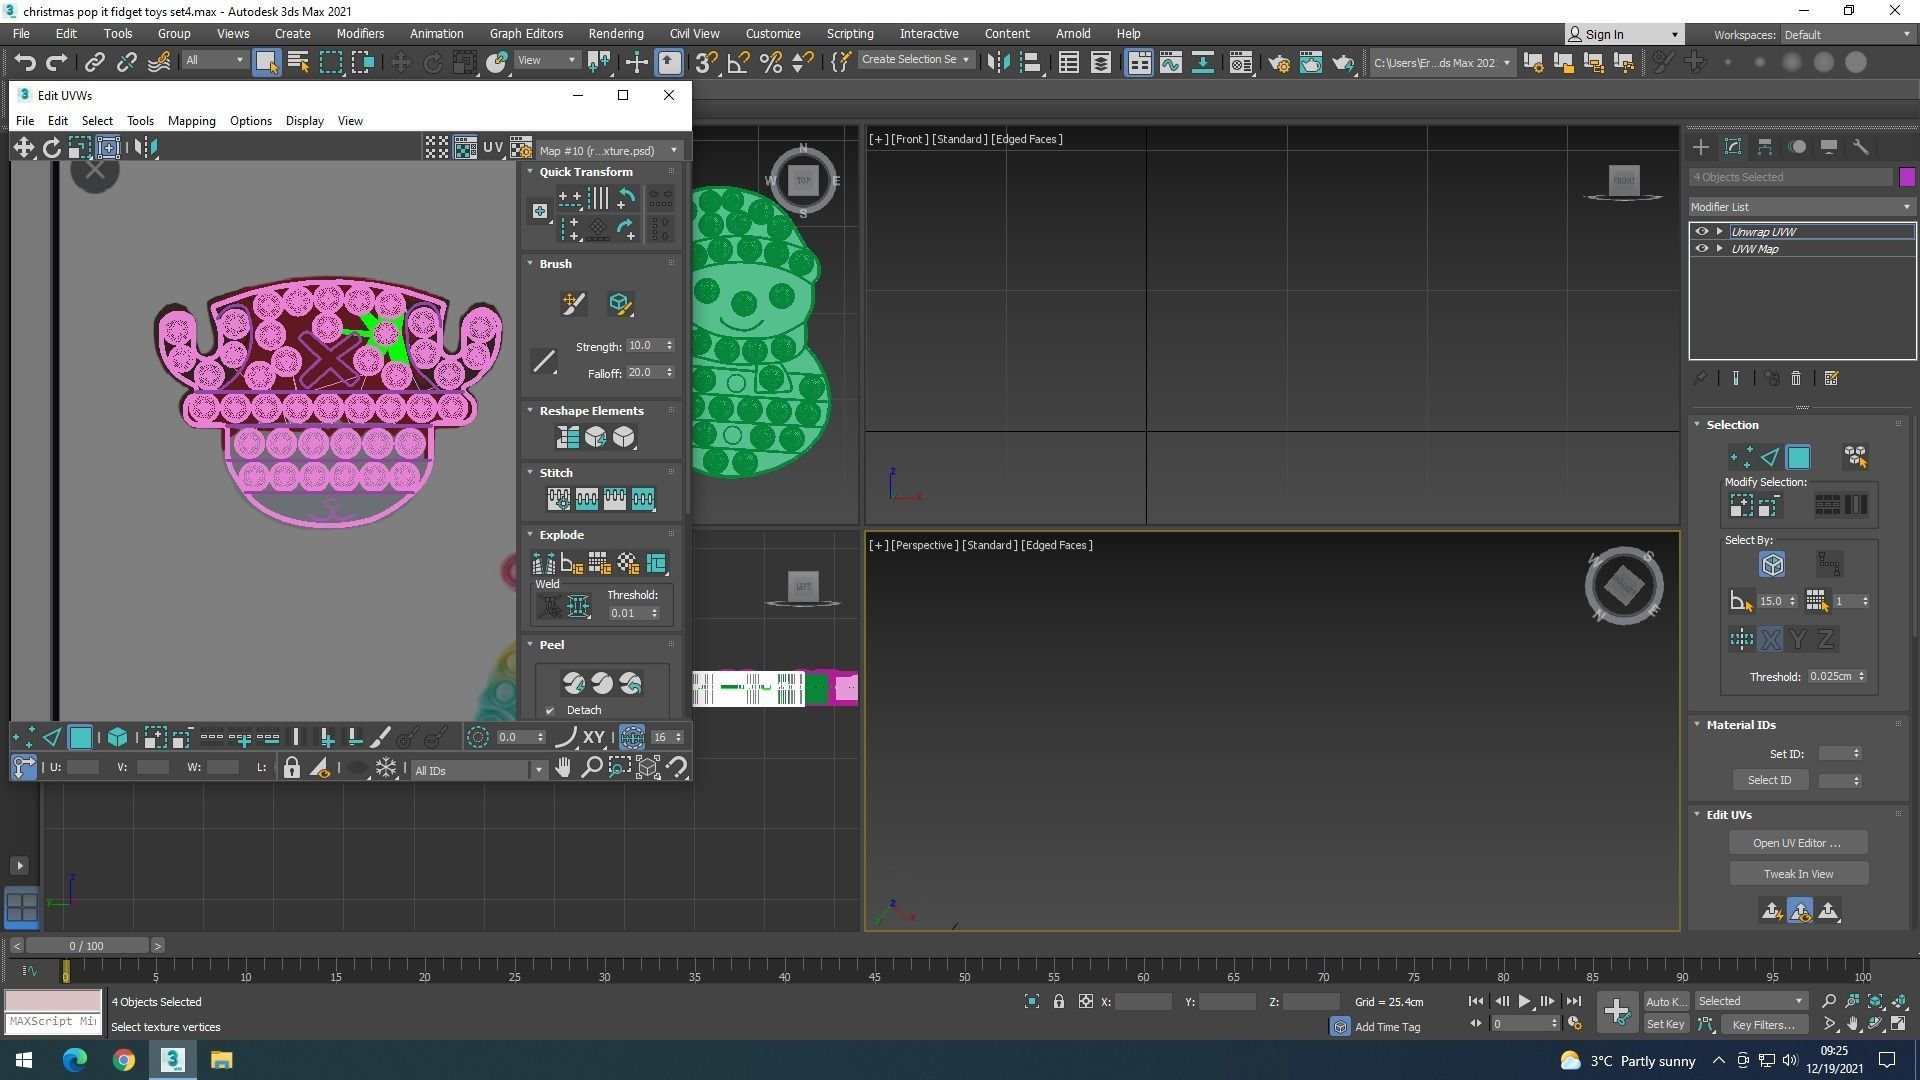Open the Rendering menu
The height and width of the screenshot is (1080, 1920).
coord(615,33)
